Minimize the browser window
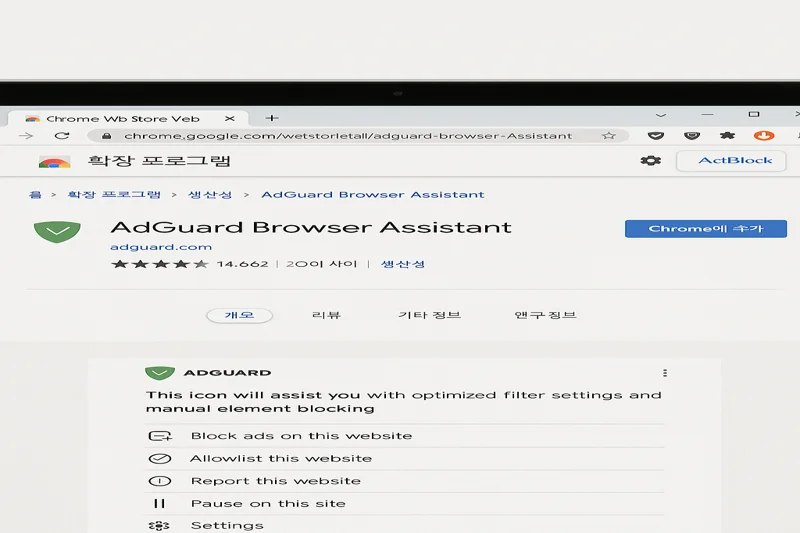This screenshot has height=533, width=800. pos(707,115)
